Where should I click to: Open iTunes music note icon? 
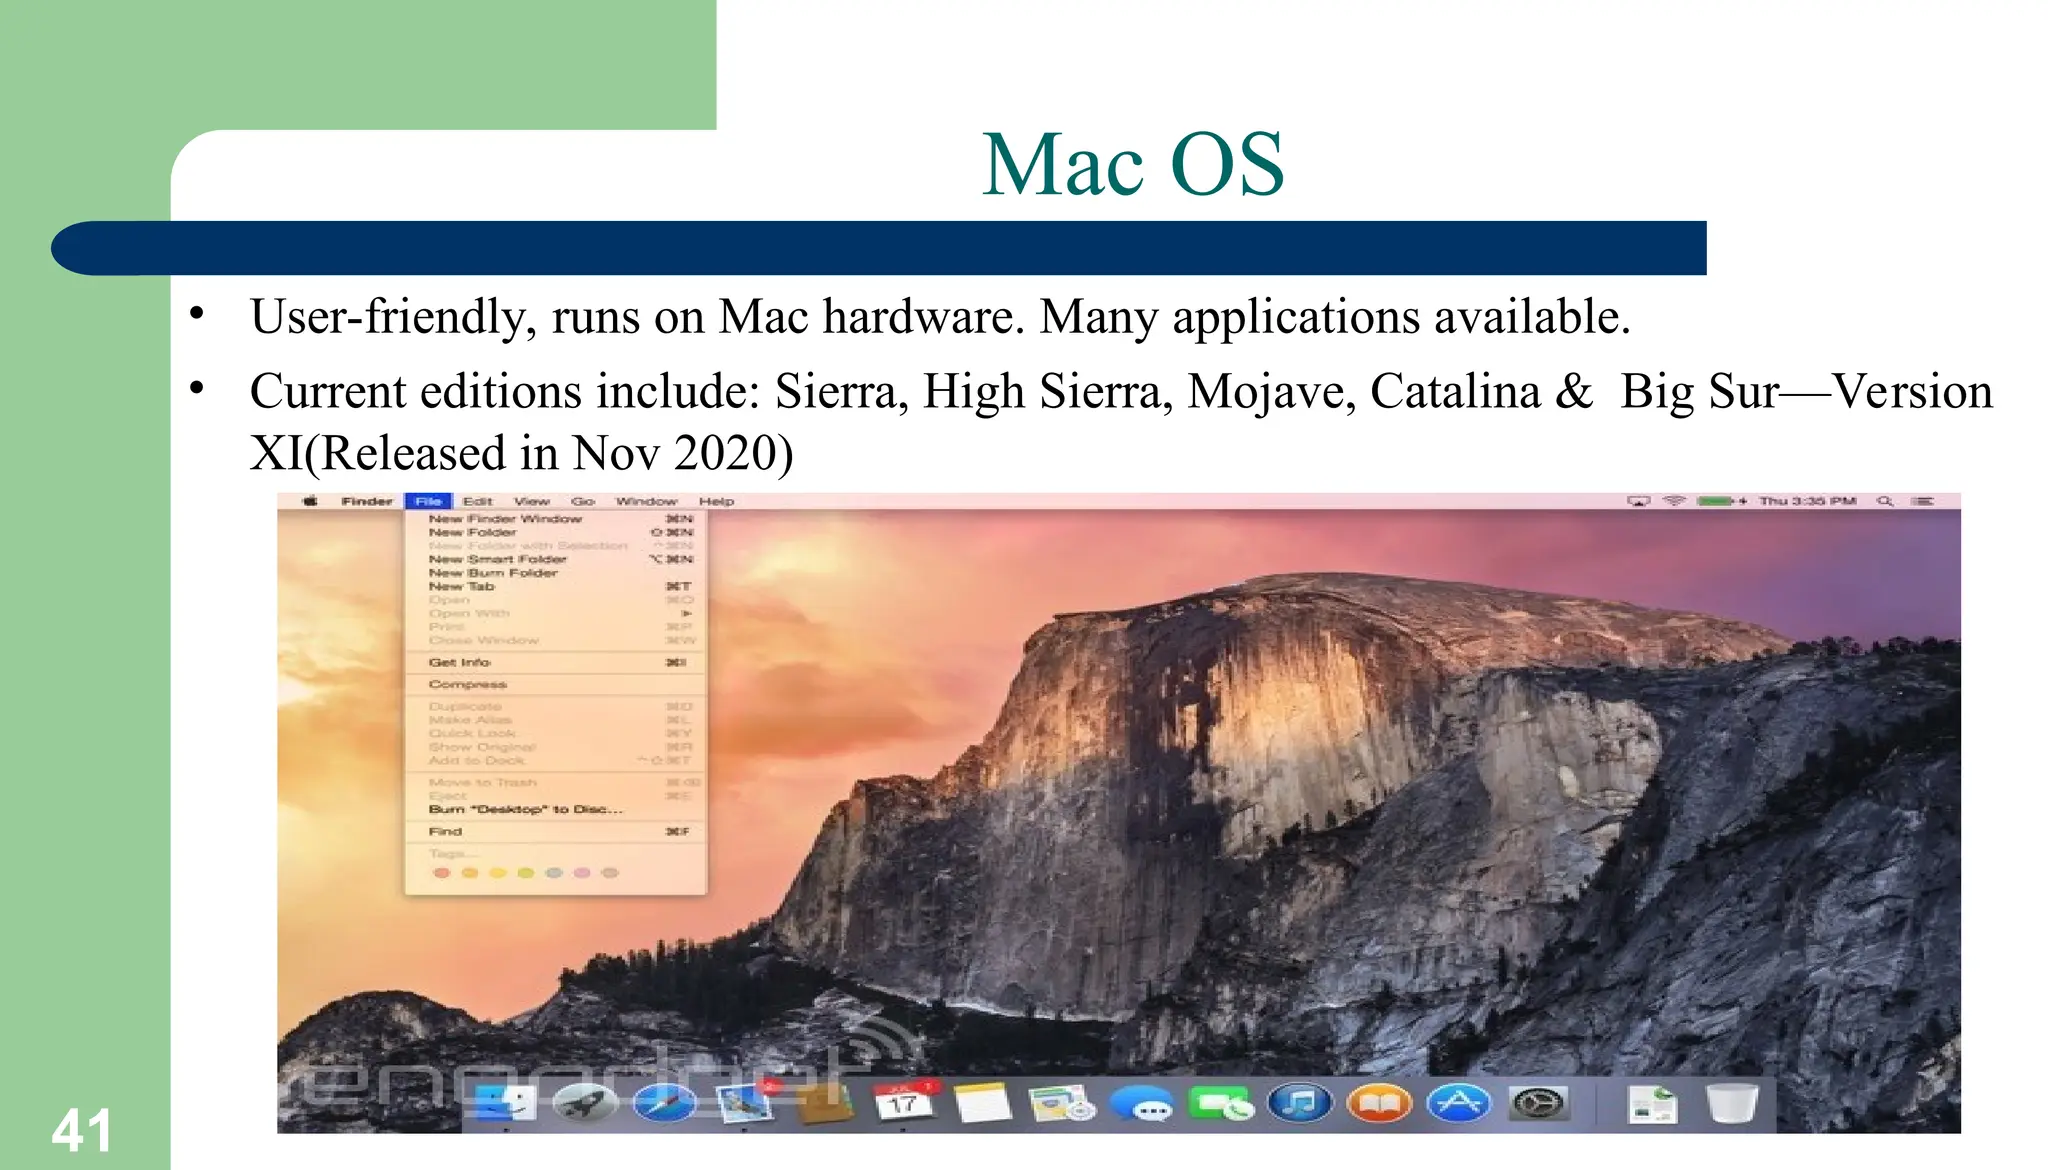click(x=1300, y=1104)
